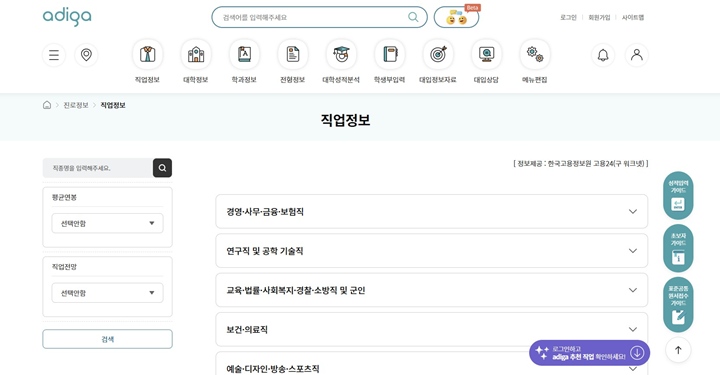
Task: Open 학과정보 book icon
Action: click(244, 54)
